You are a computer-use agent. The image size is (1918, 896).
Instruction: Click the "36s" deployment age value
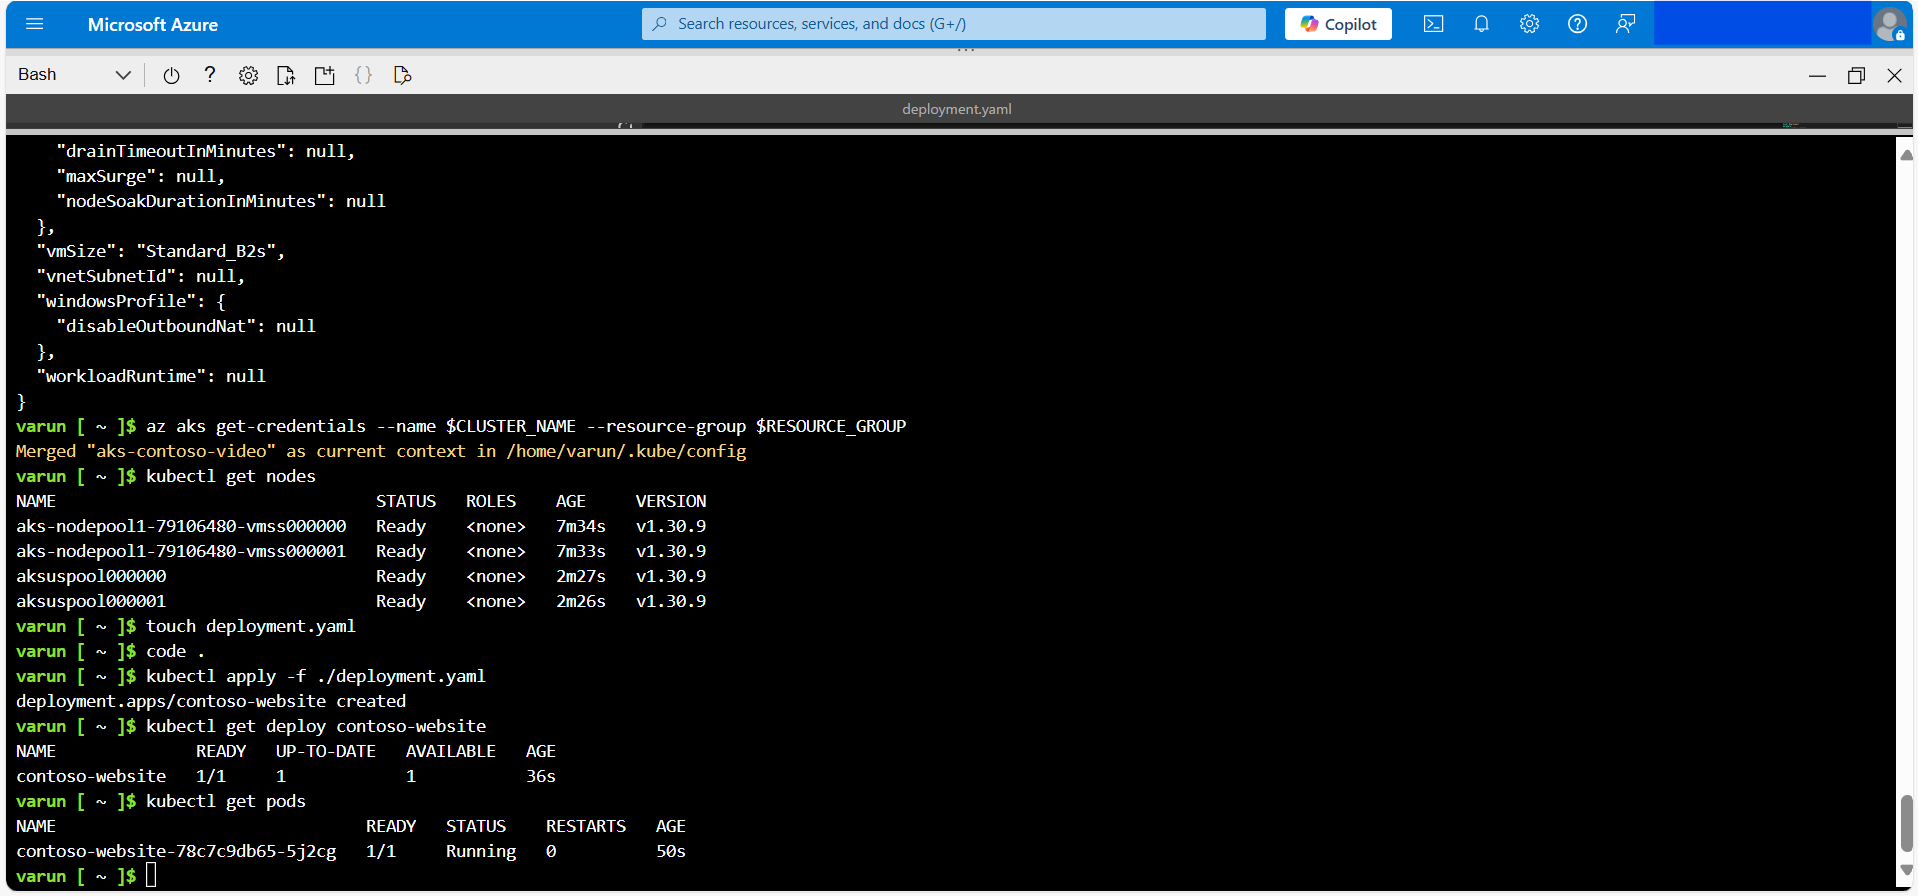point(541,776)
